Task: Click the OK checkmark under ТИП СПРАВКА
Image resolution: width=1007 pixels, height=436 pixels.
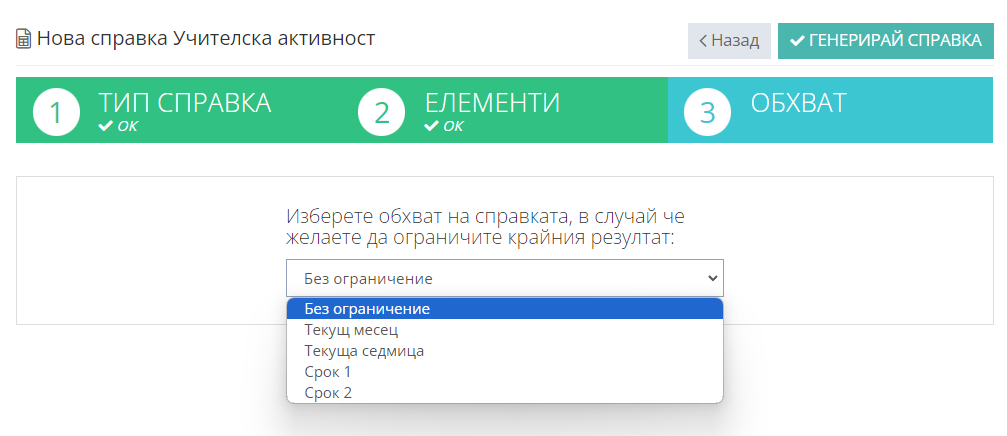Action: coord(105,126)
